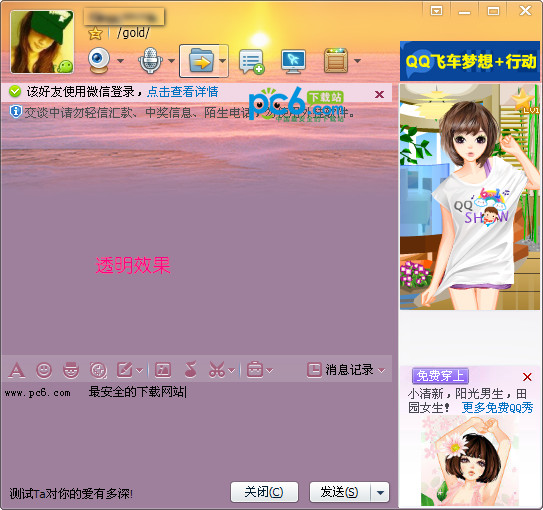Create discussion group with chat-plus icon

pyautogui.click(x=252, y=62)
